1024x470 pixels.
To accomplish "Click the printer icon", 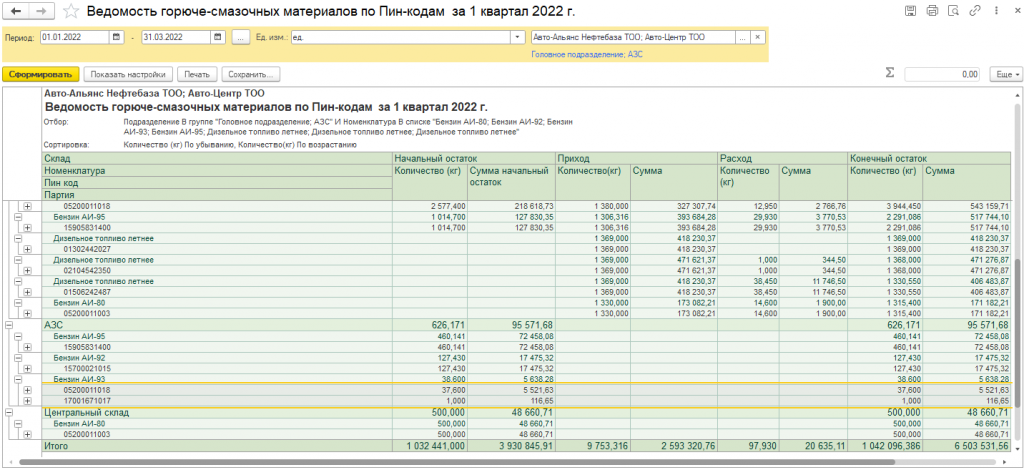I will (931, 12).
